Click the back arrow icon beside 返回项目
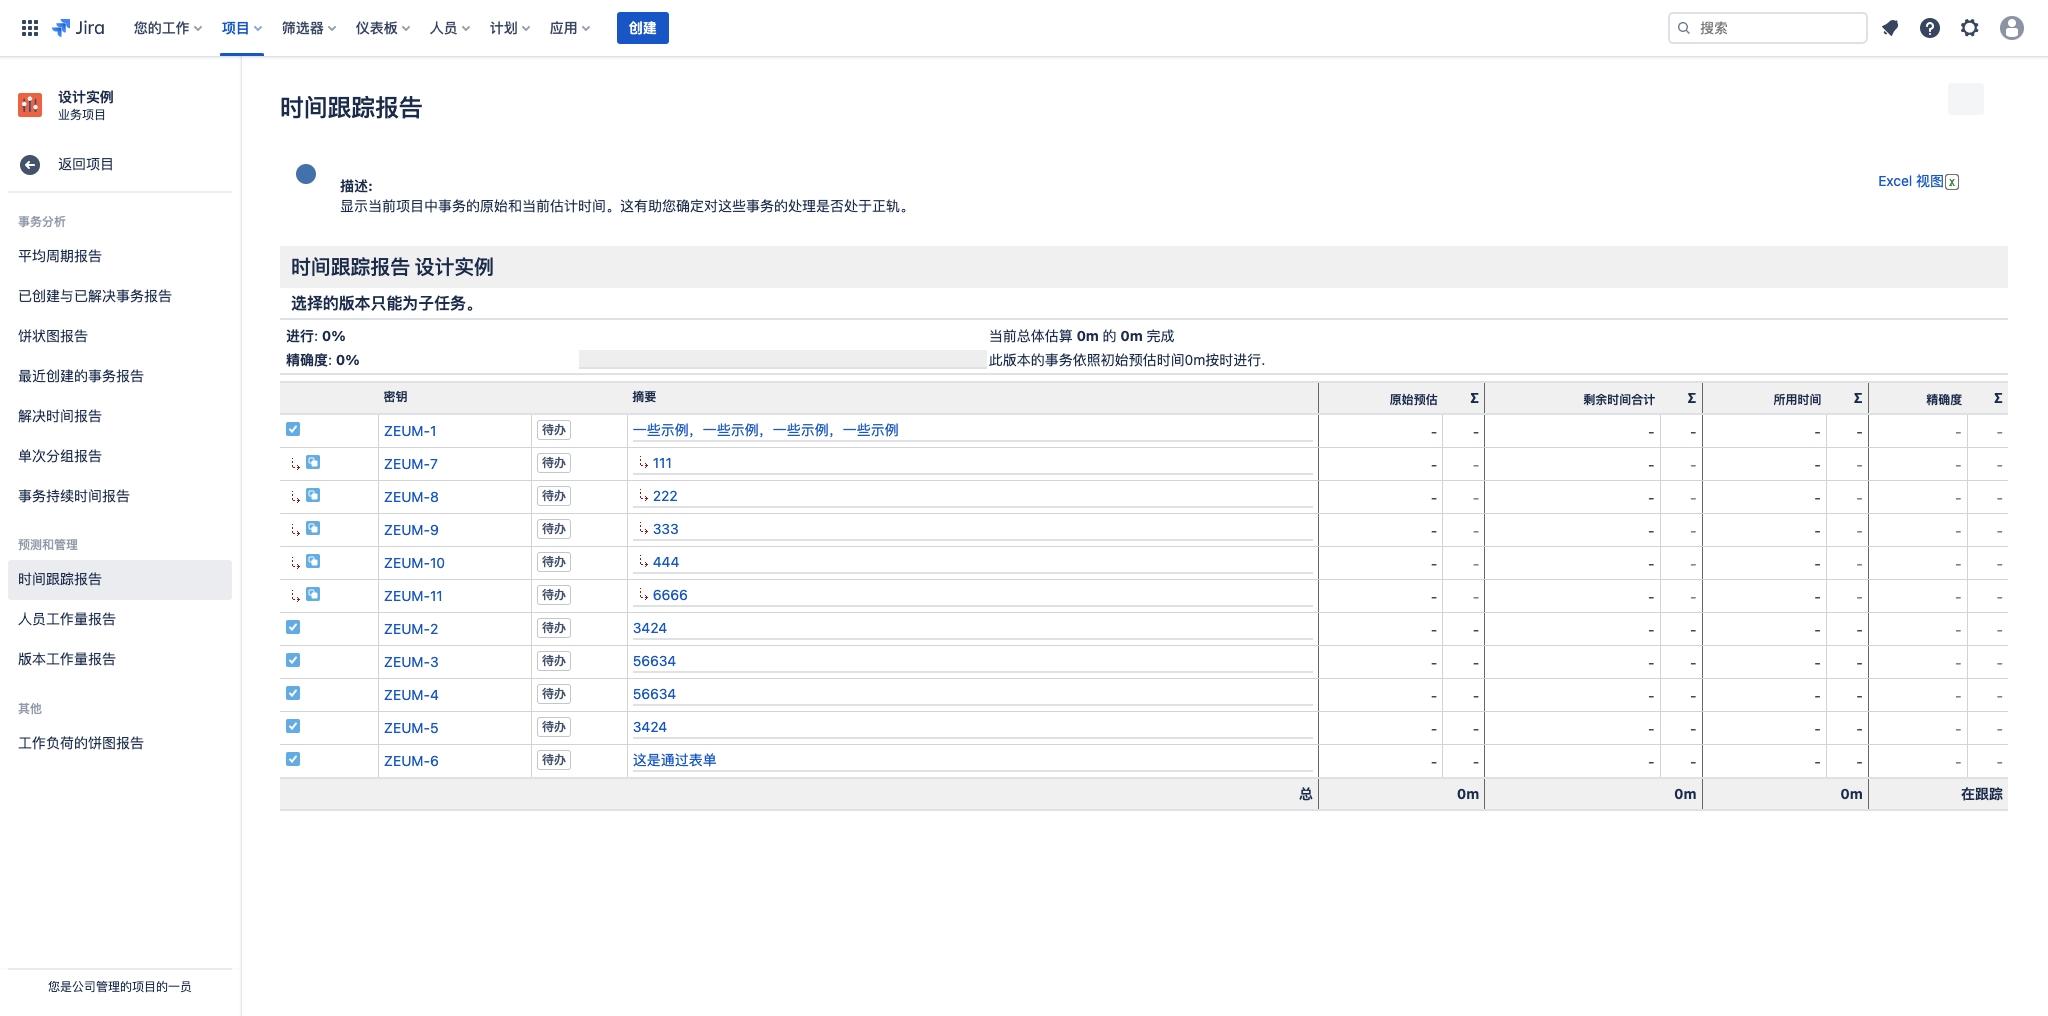 [30, 164]
